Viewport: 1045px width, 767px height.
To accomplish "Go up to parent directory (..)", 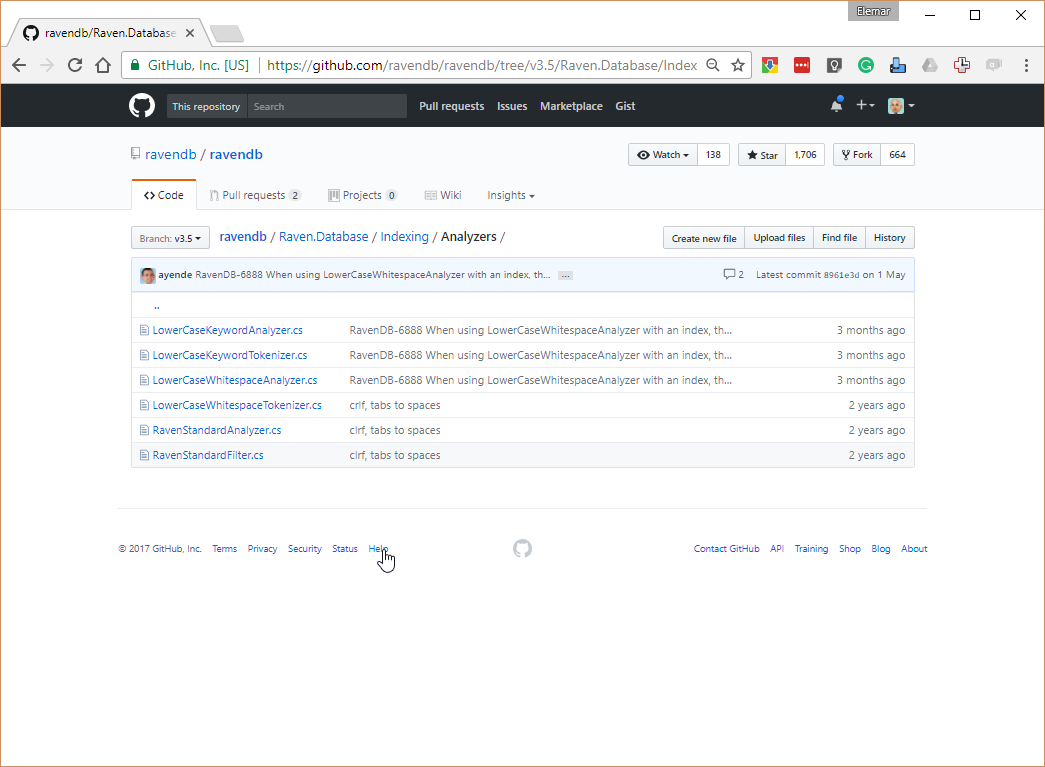I will (157, 306).
